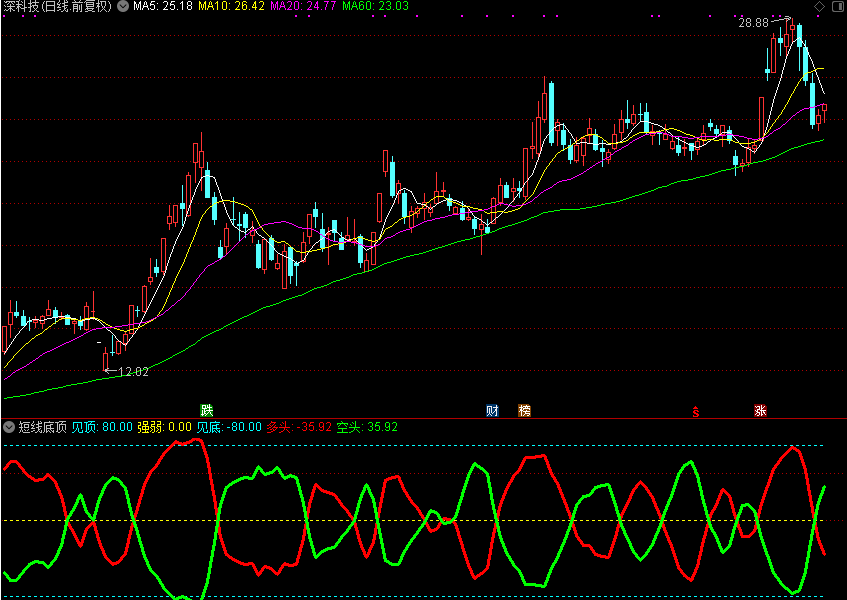
Task: Select the red $ dividend marker
Action: tap(696, 411)
